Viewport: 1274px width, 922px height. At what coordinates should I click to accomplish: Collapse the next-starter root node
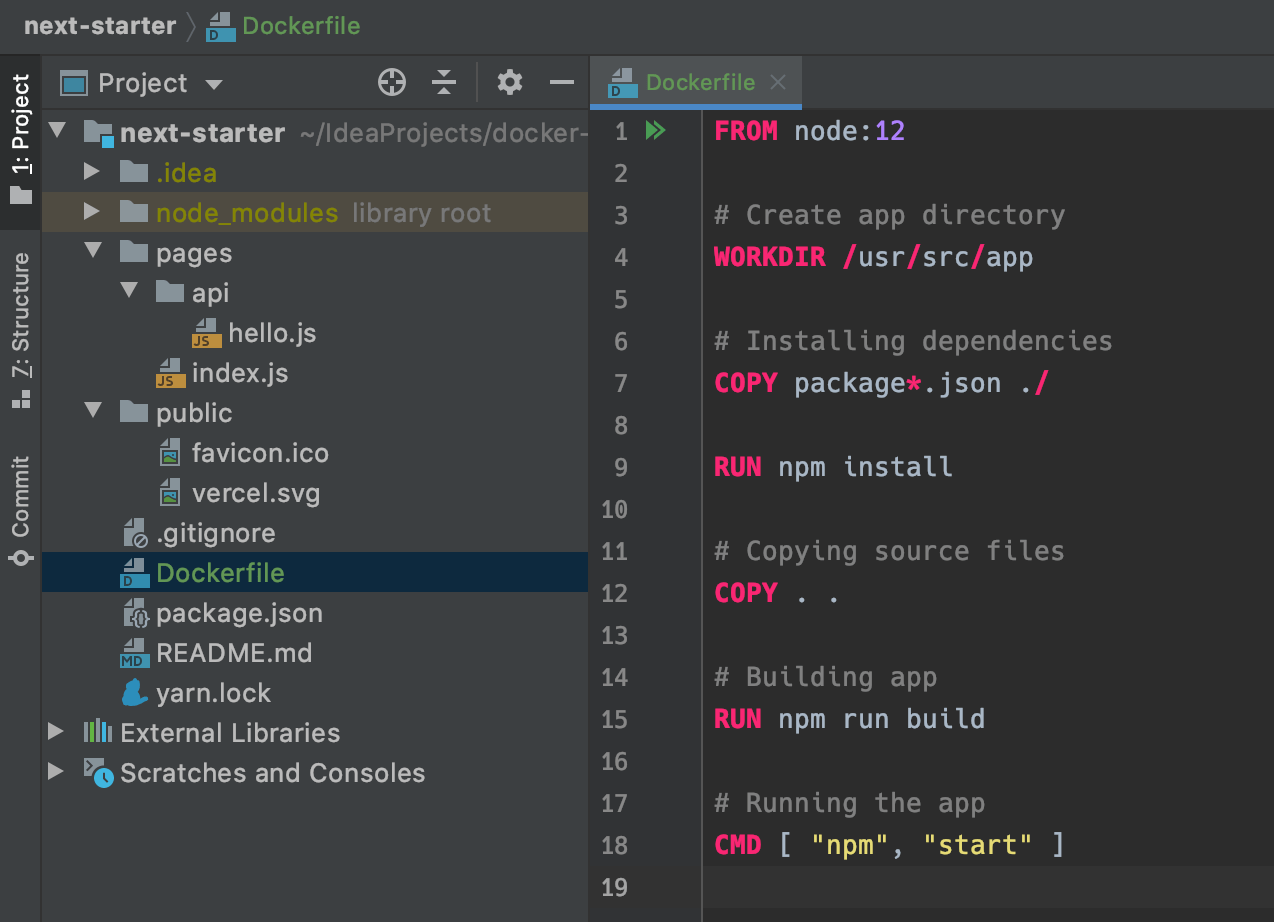pos(57,132)
